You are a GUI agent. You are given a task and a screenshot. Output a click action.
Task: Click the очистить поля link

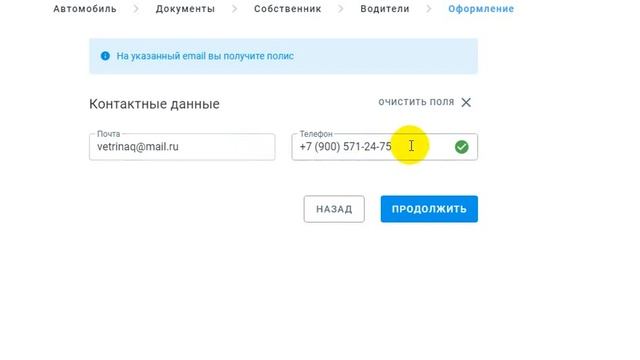tap(416, 102)
